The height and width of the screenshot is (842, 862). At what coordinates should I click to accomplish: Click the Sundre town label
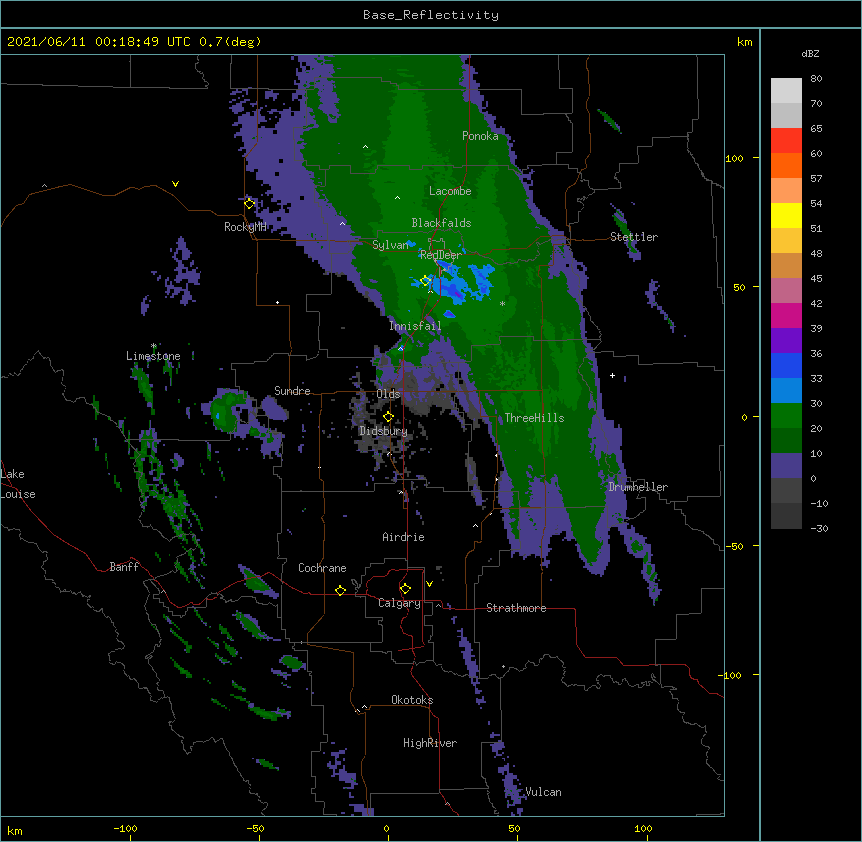click(292, 391)
